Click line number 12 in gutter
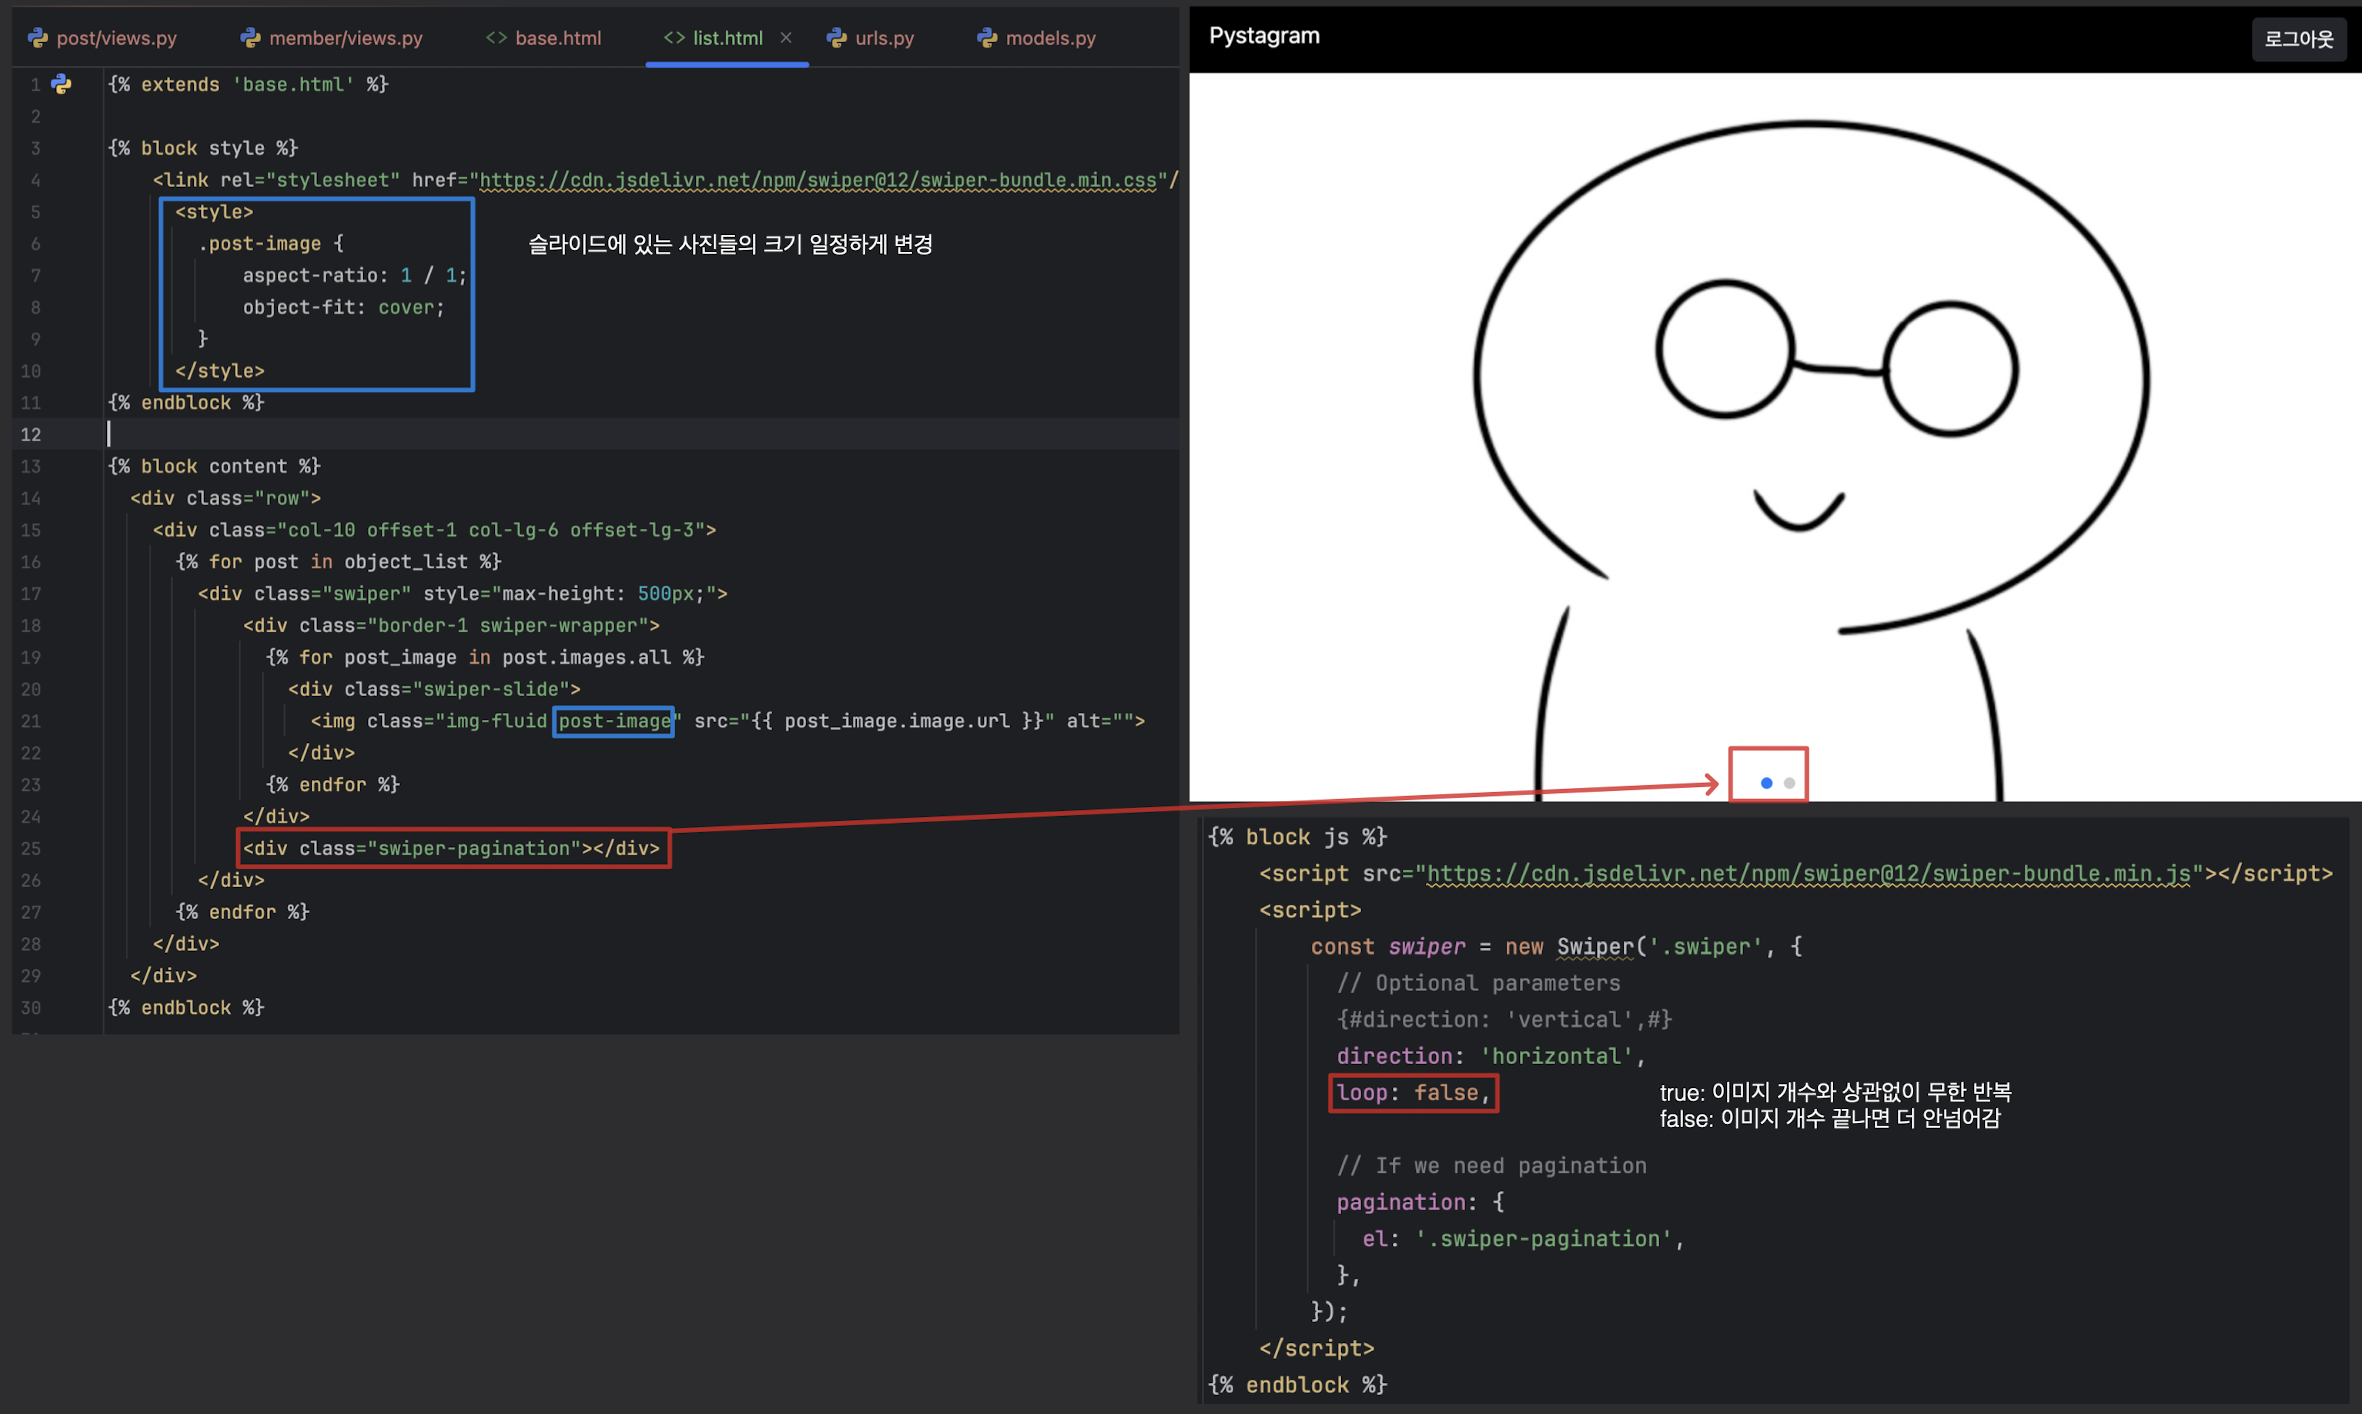Viewport: 2362px width, 1414px height. point(31,434)
